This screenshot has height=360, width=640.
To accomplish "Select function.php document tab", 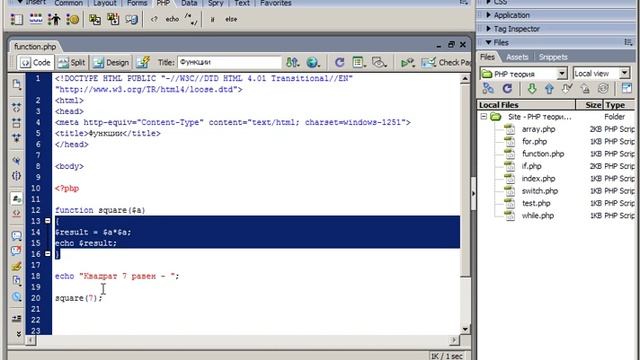I will tap(35, 47).
